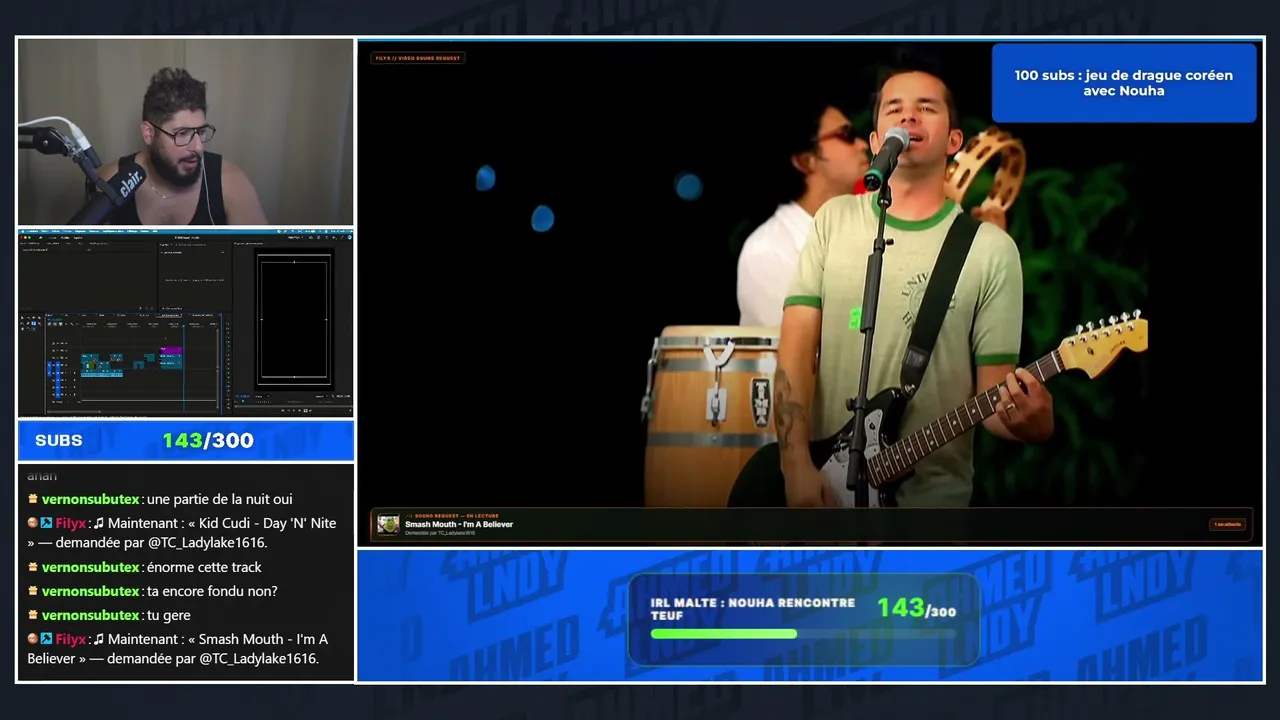Click the blue moderator badge on Filyx's Kid Cudi message
Viewport: 1280px width, 720px height.
click(x=46, y=523)
